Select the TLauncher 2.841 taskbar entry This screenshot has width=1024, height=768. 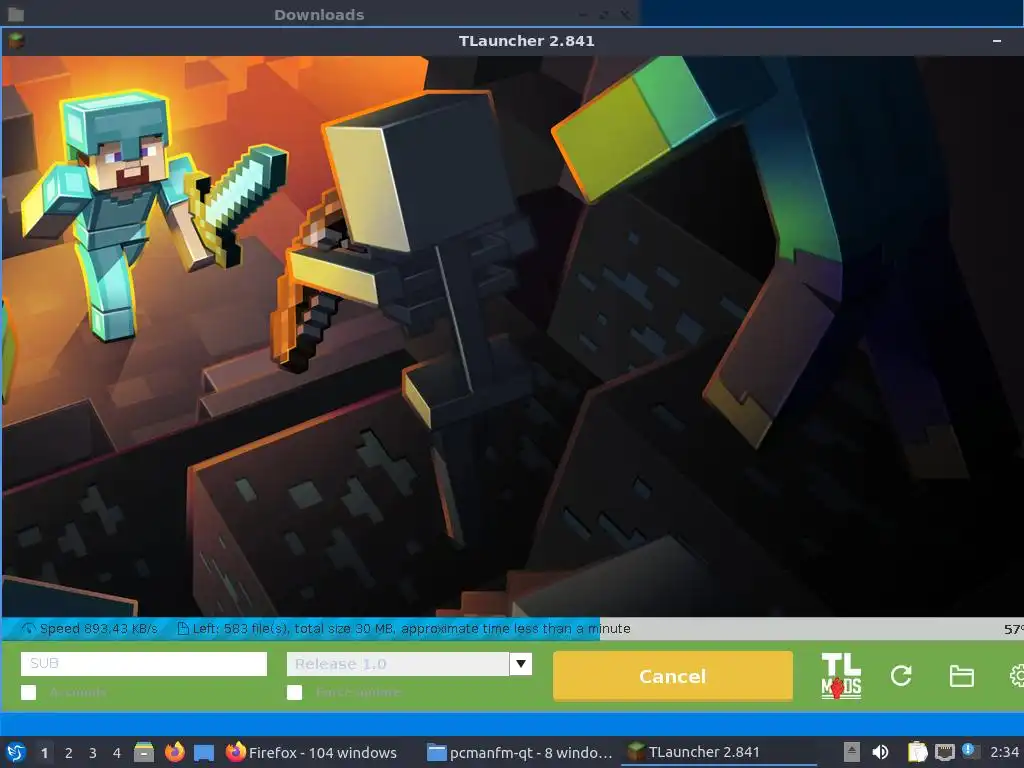coord(718,752)
